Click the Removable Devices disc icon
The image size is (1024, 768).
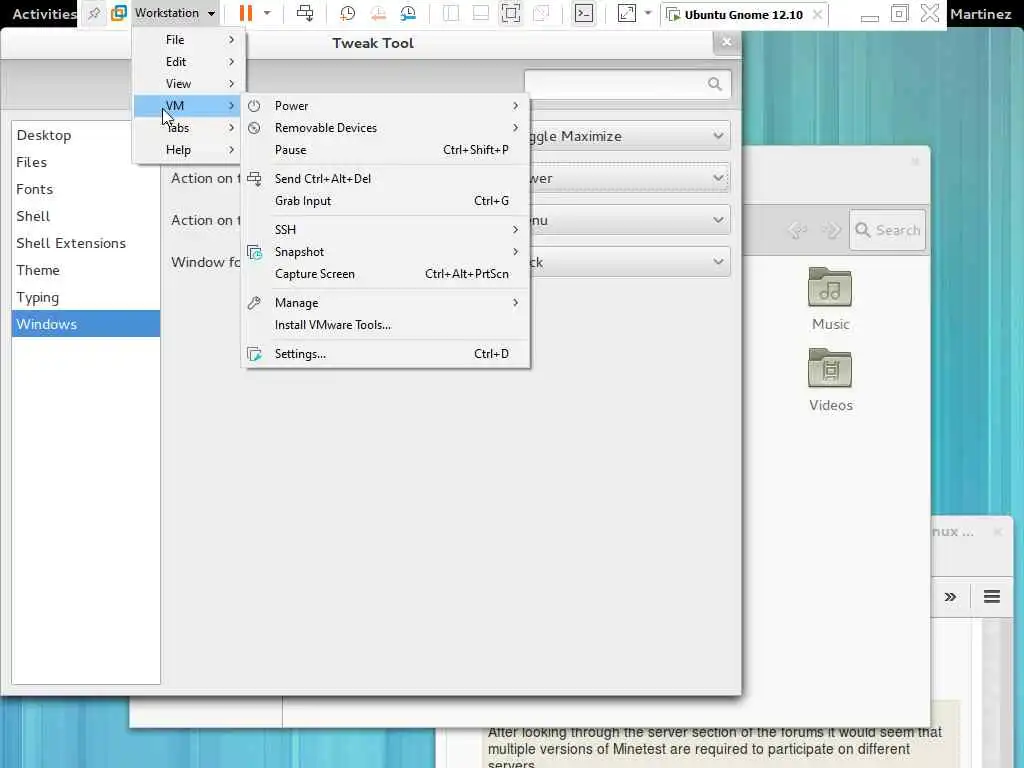click(x=254, y=128)
